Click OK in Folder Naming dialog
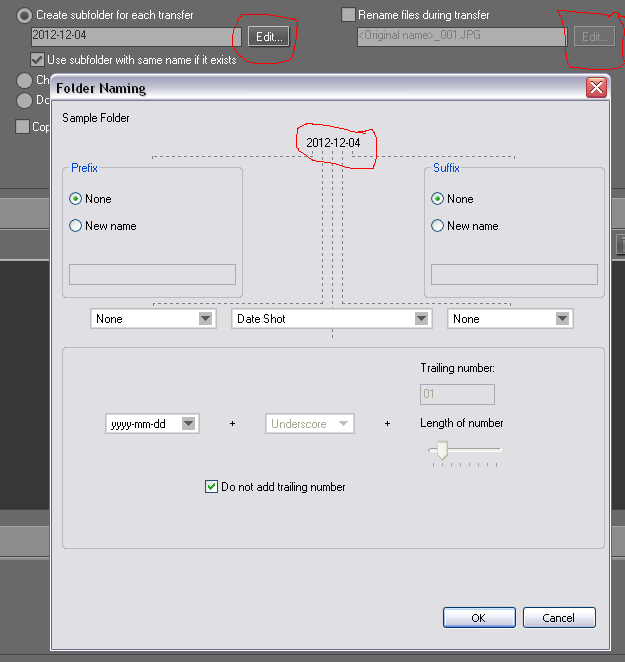This screenshot has height=662, width=625. (x=479, y=618)
